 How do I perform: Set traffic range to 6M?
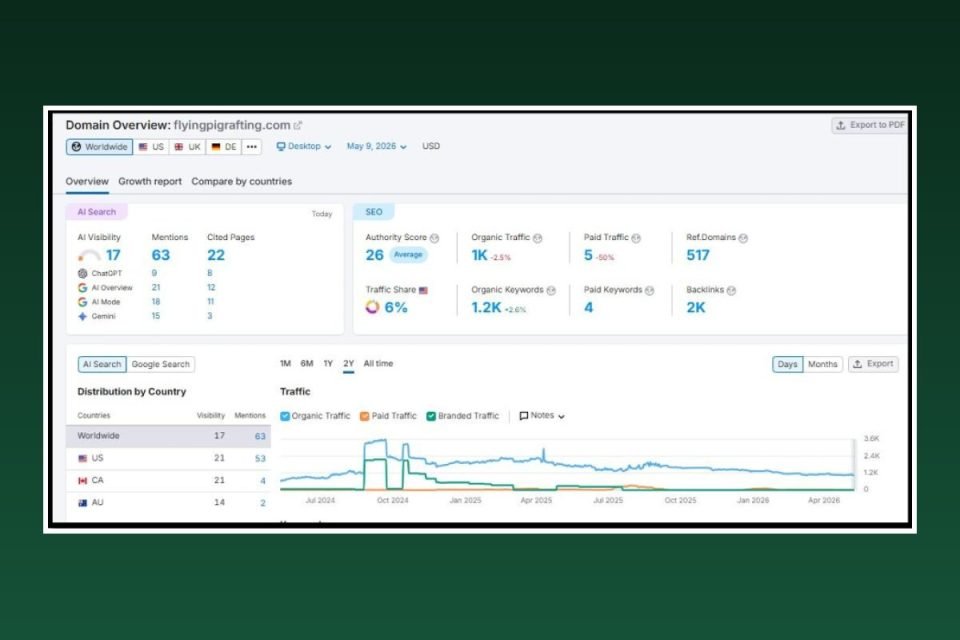coord(307,364)
